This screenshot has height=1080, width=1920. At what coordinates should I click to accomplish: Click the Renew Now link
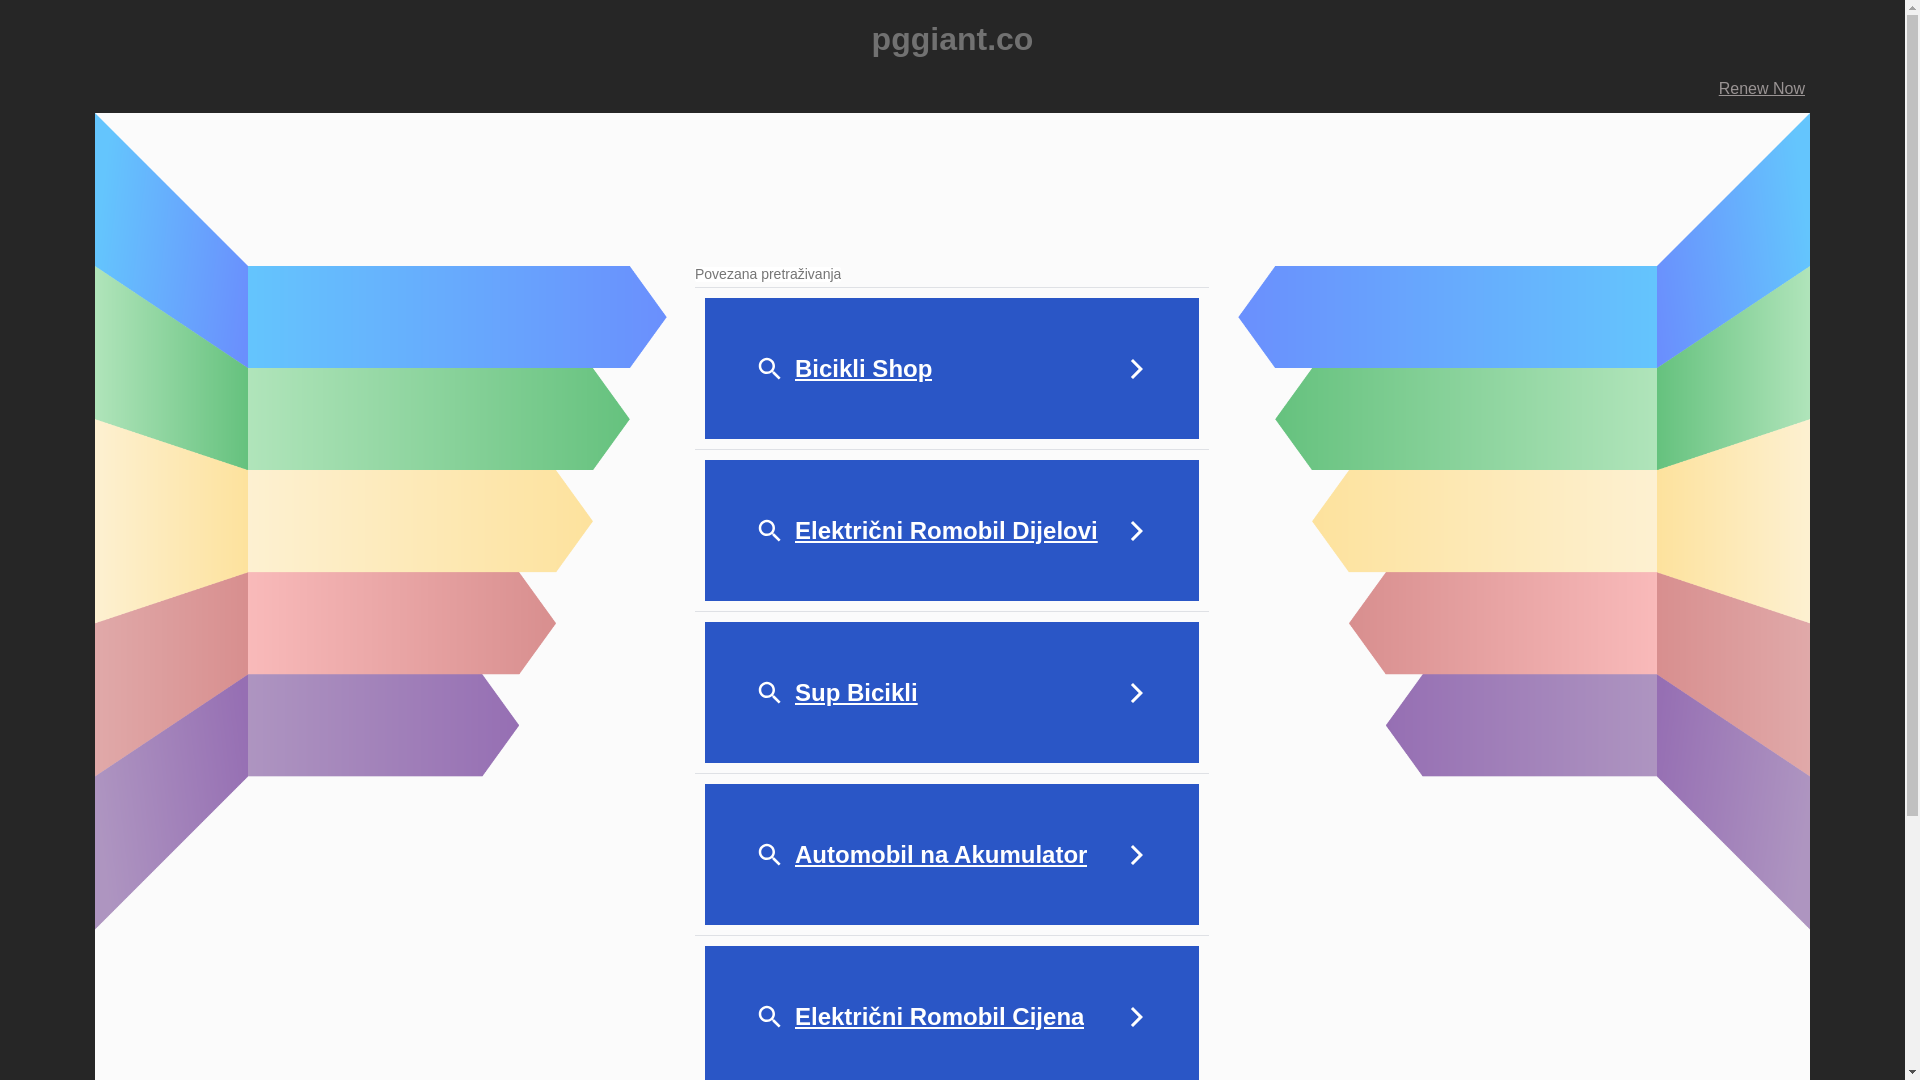[x=1761, y=89]
